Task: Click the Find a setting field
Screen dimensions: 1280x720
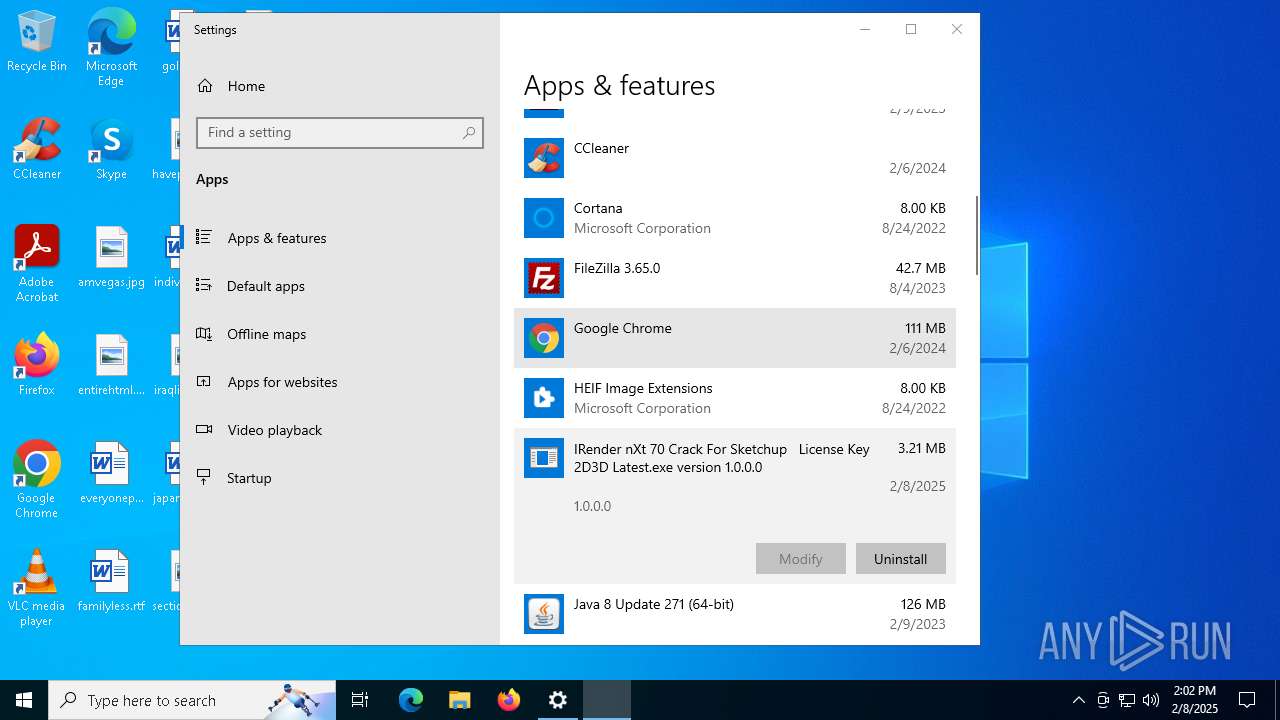Action: [340, 133]
